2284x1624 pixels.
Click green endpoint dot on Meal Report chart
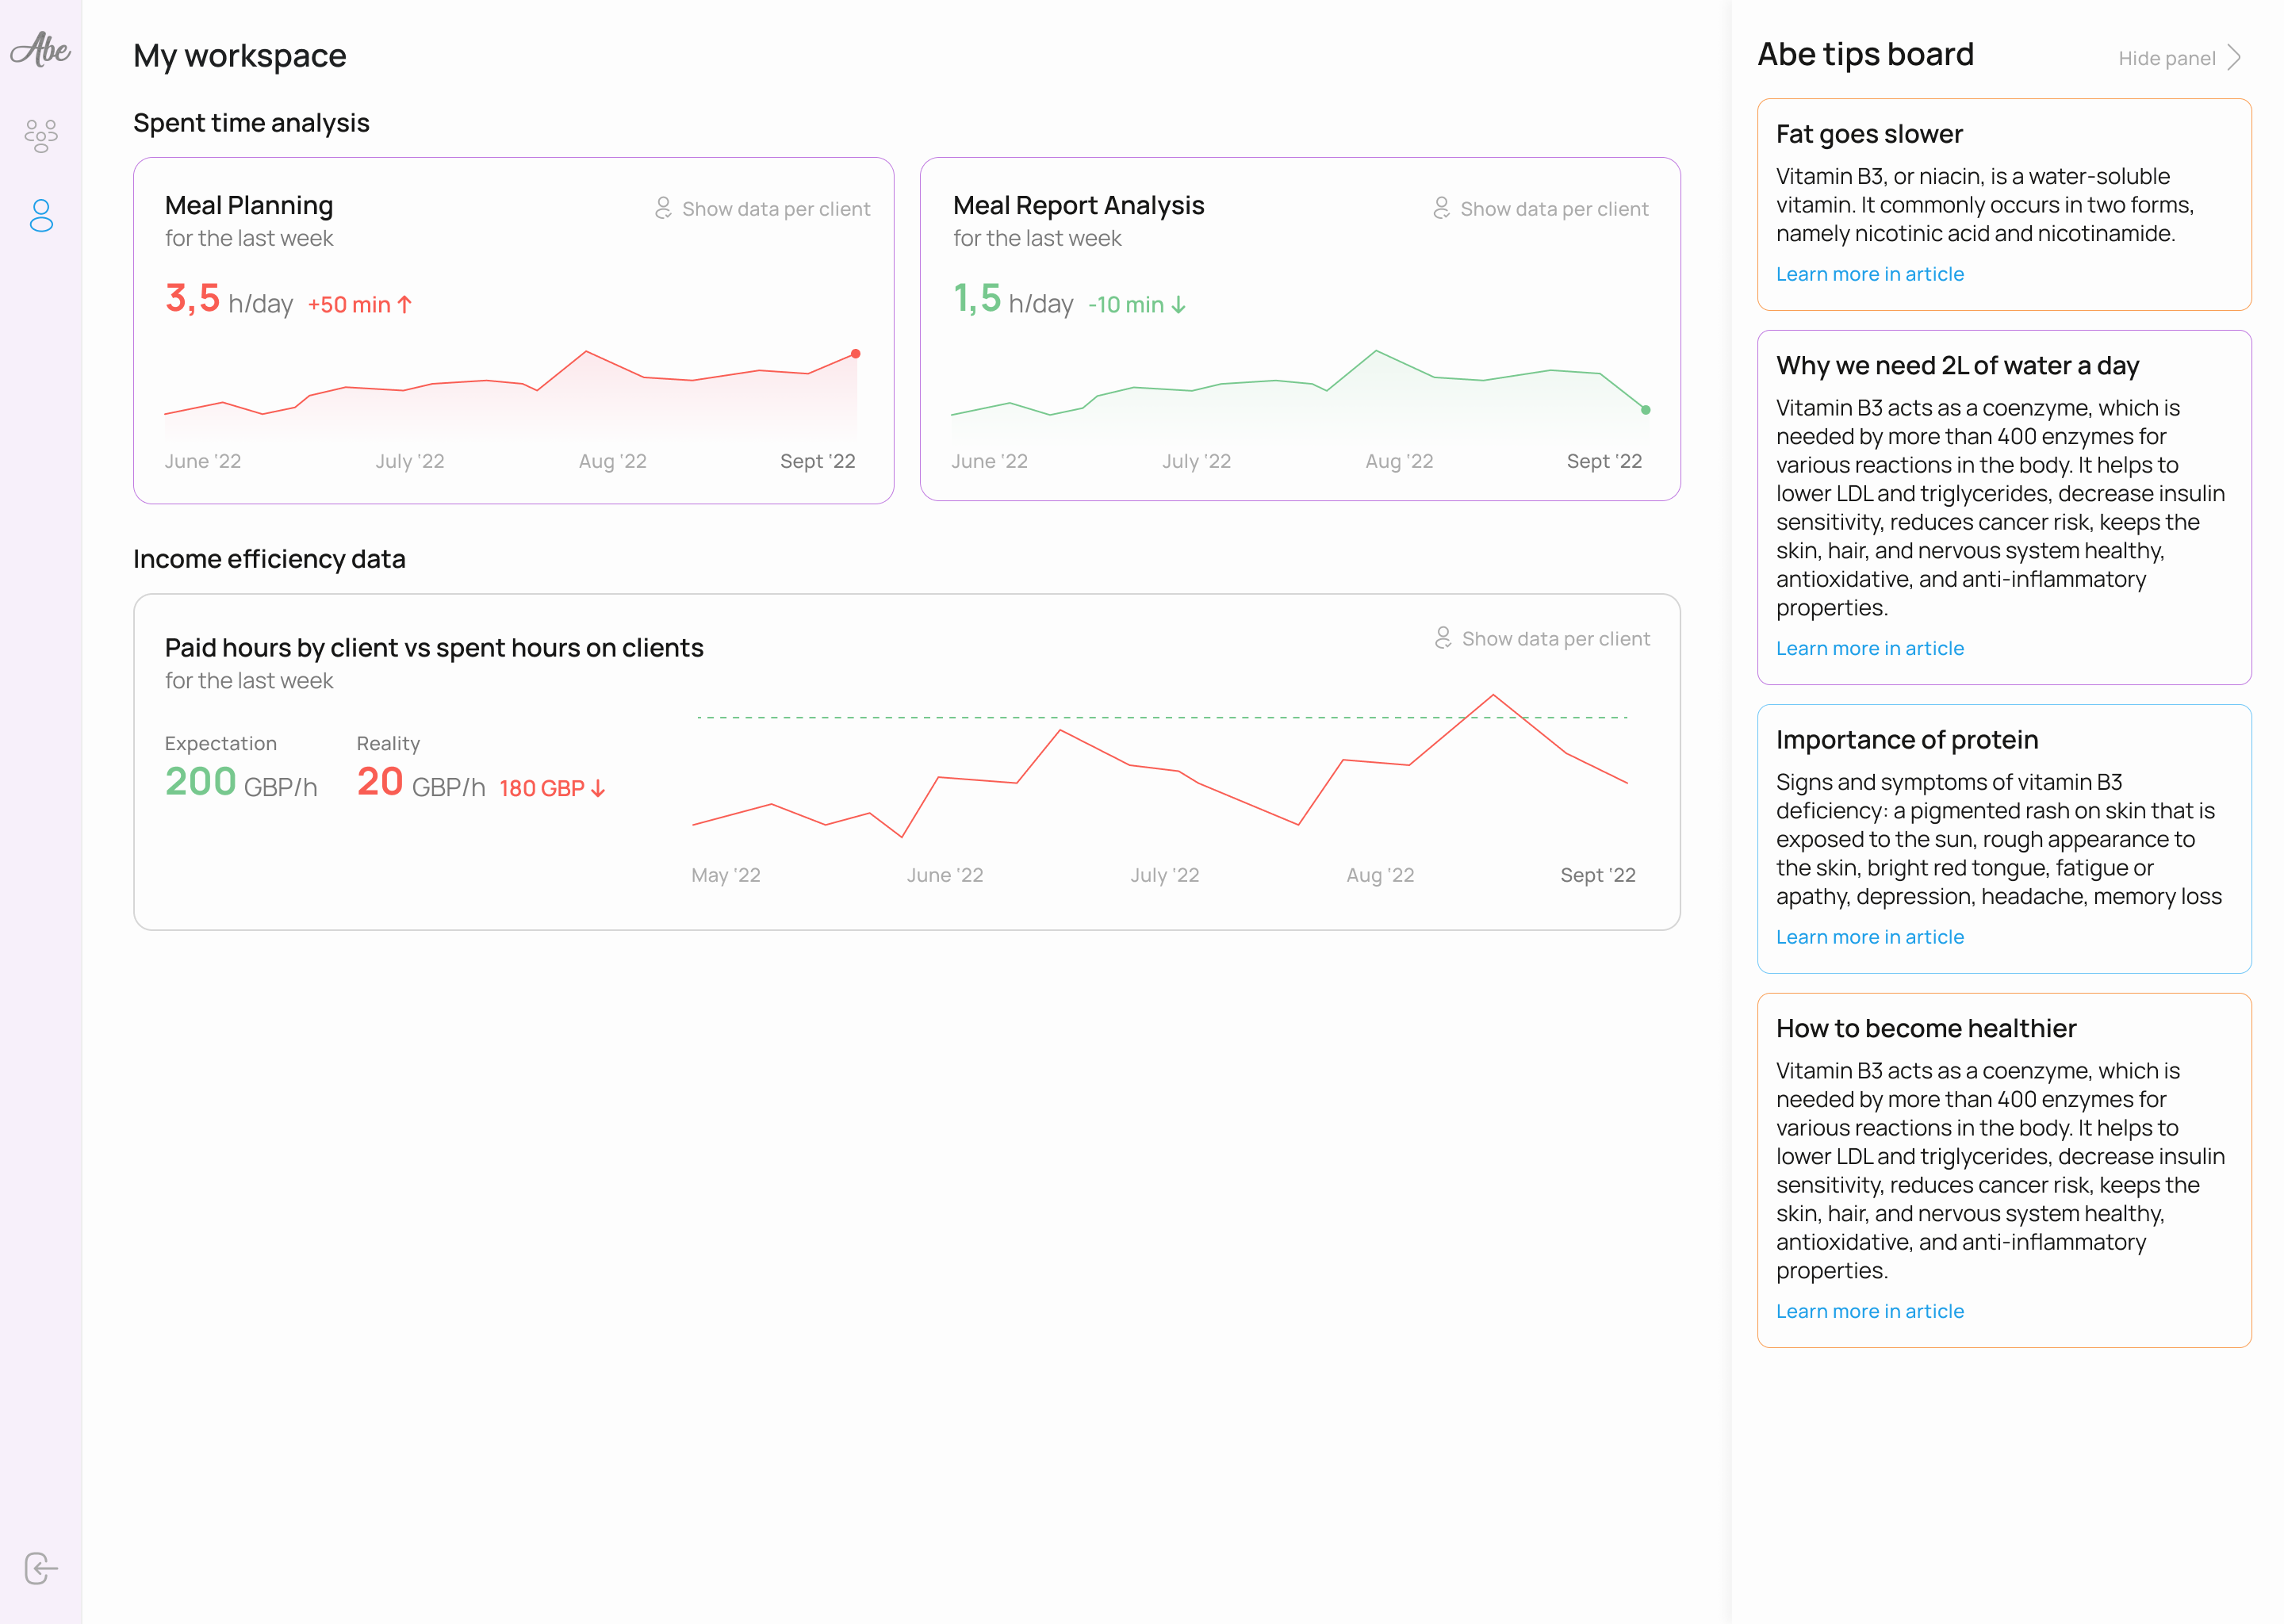pos(1645,410)
